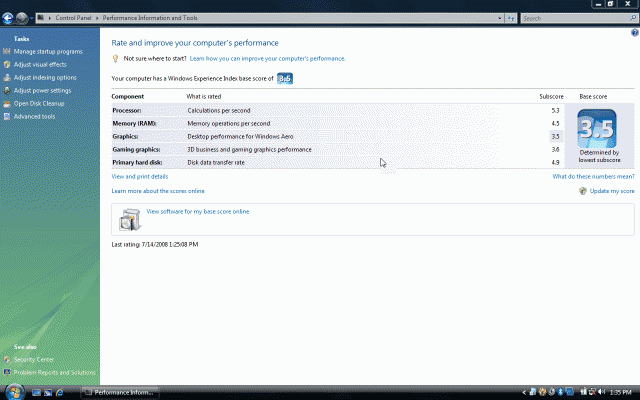Viewport: 640px width, 400px height.
Task: Click the Security Center shield icon
Action: [7, 360]
